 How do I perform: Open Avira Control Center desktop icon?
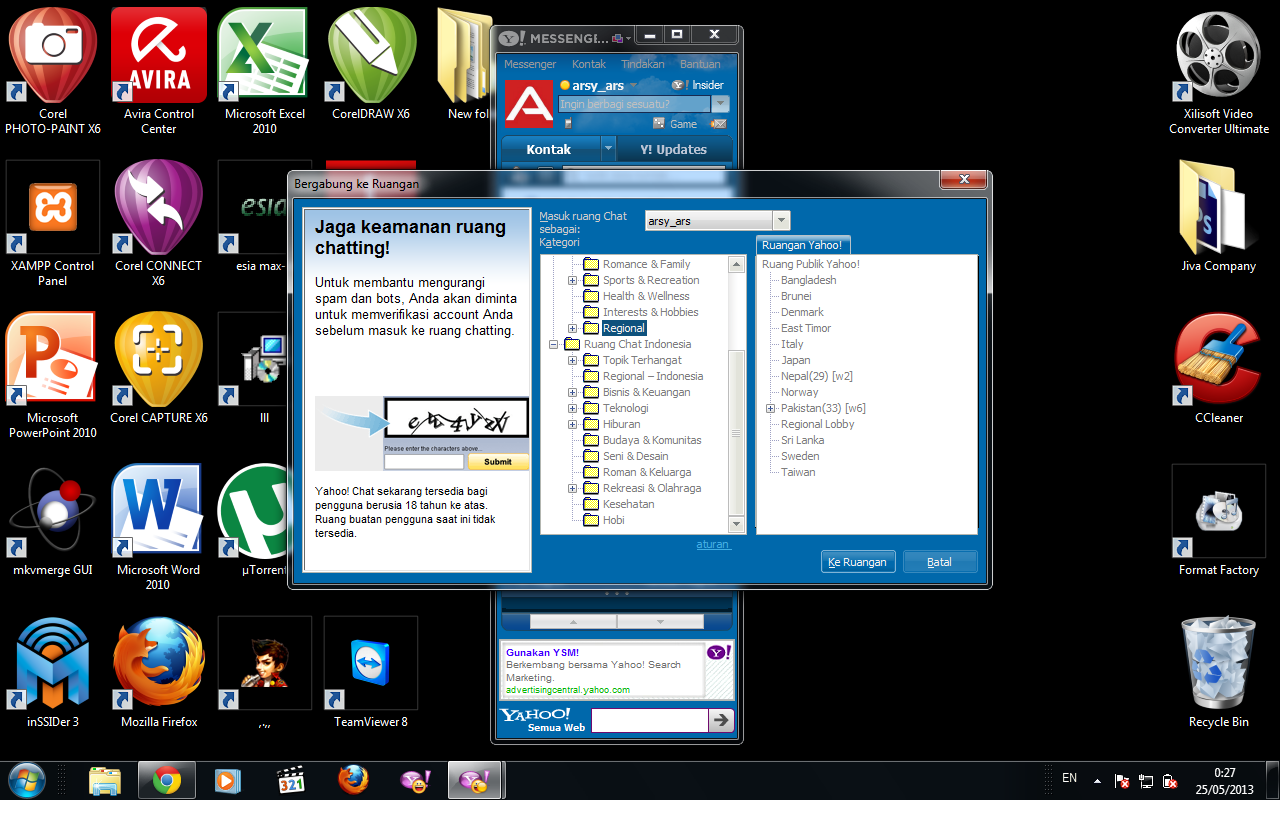point(158,71)
